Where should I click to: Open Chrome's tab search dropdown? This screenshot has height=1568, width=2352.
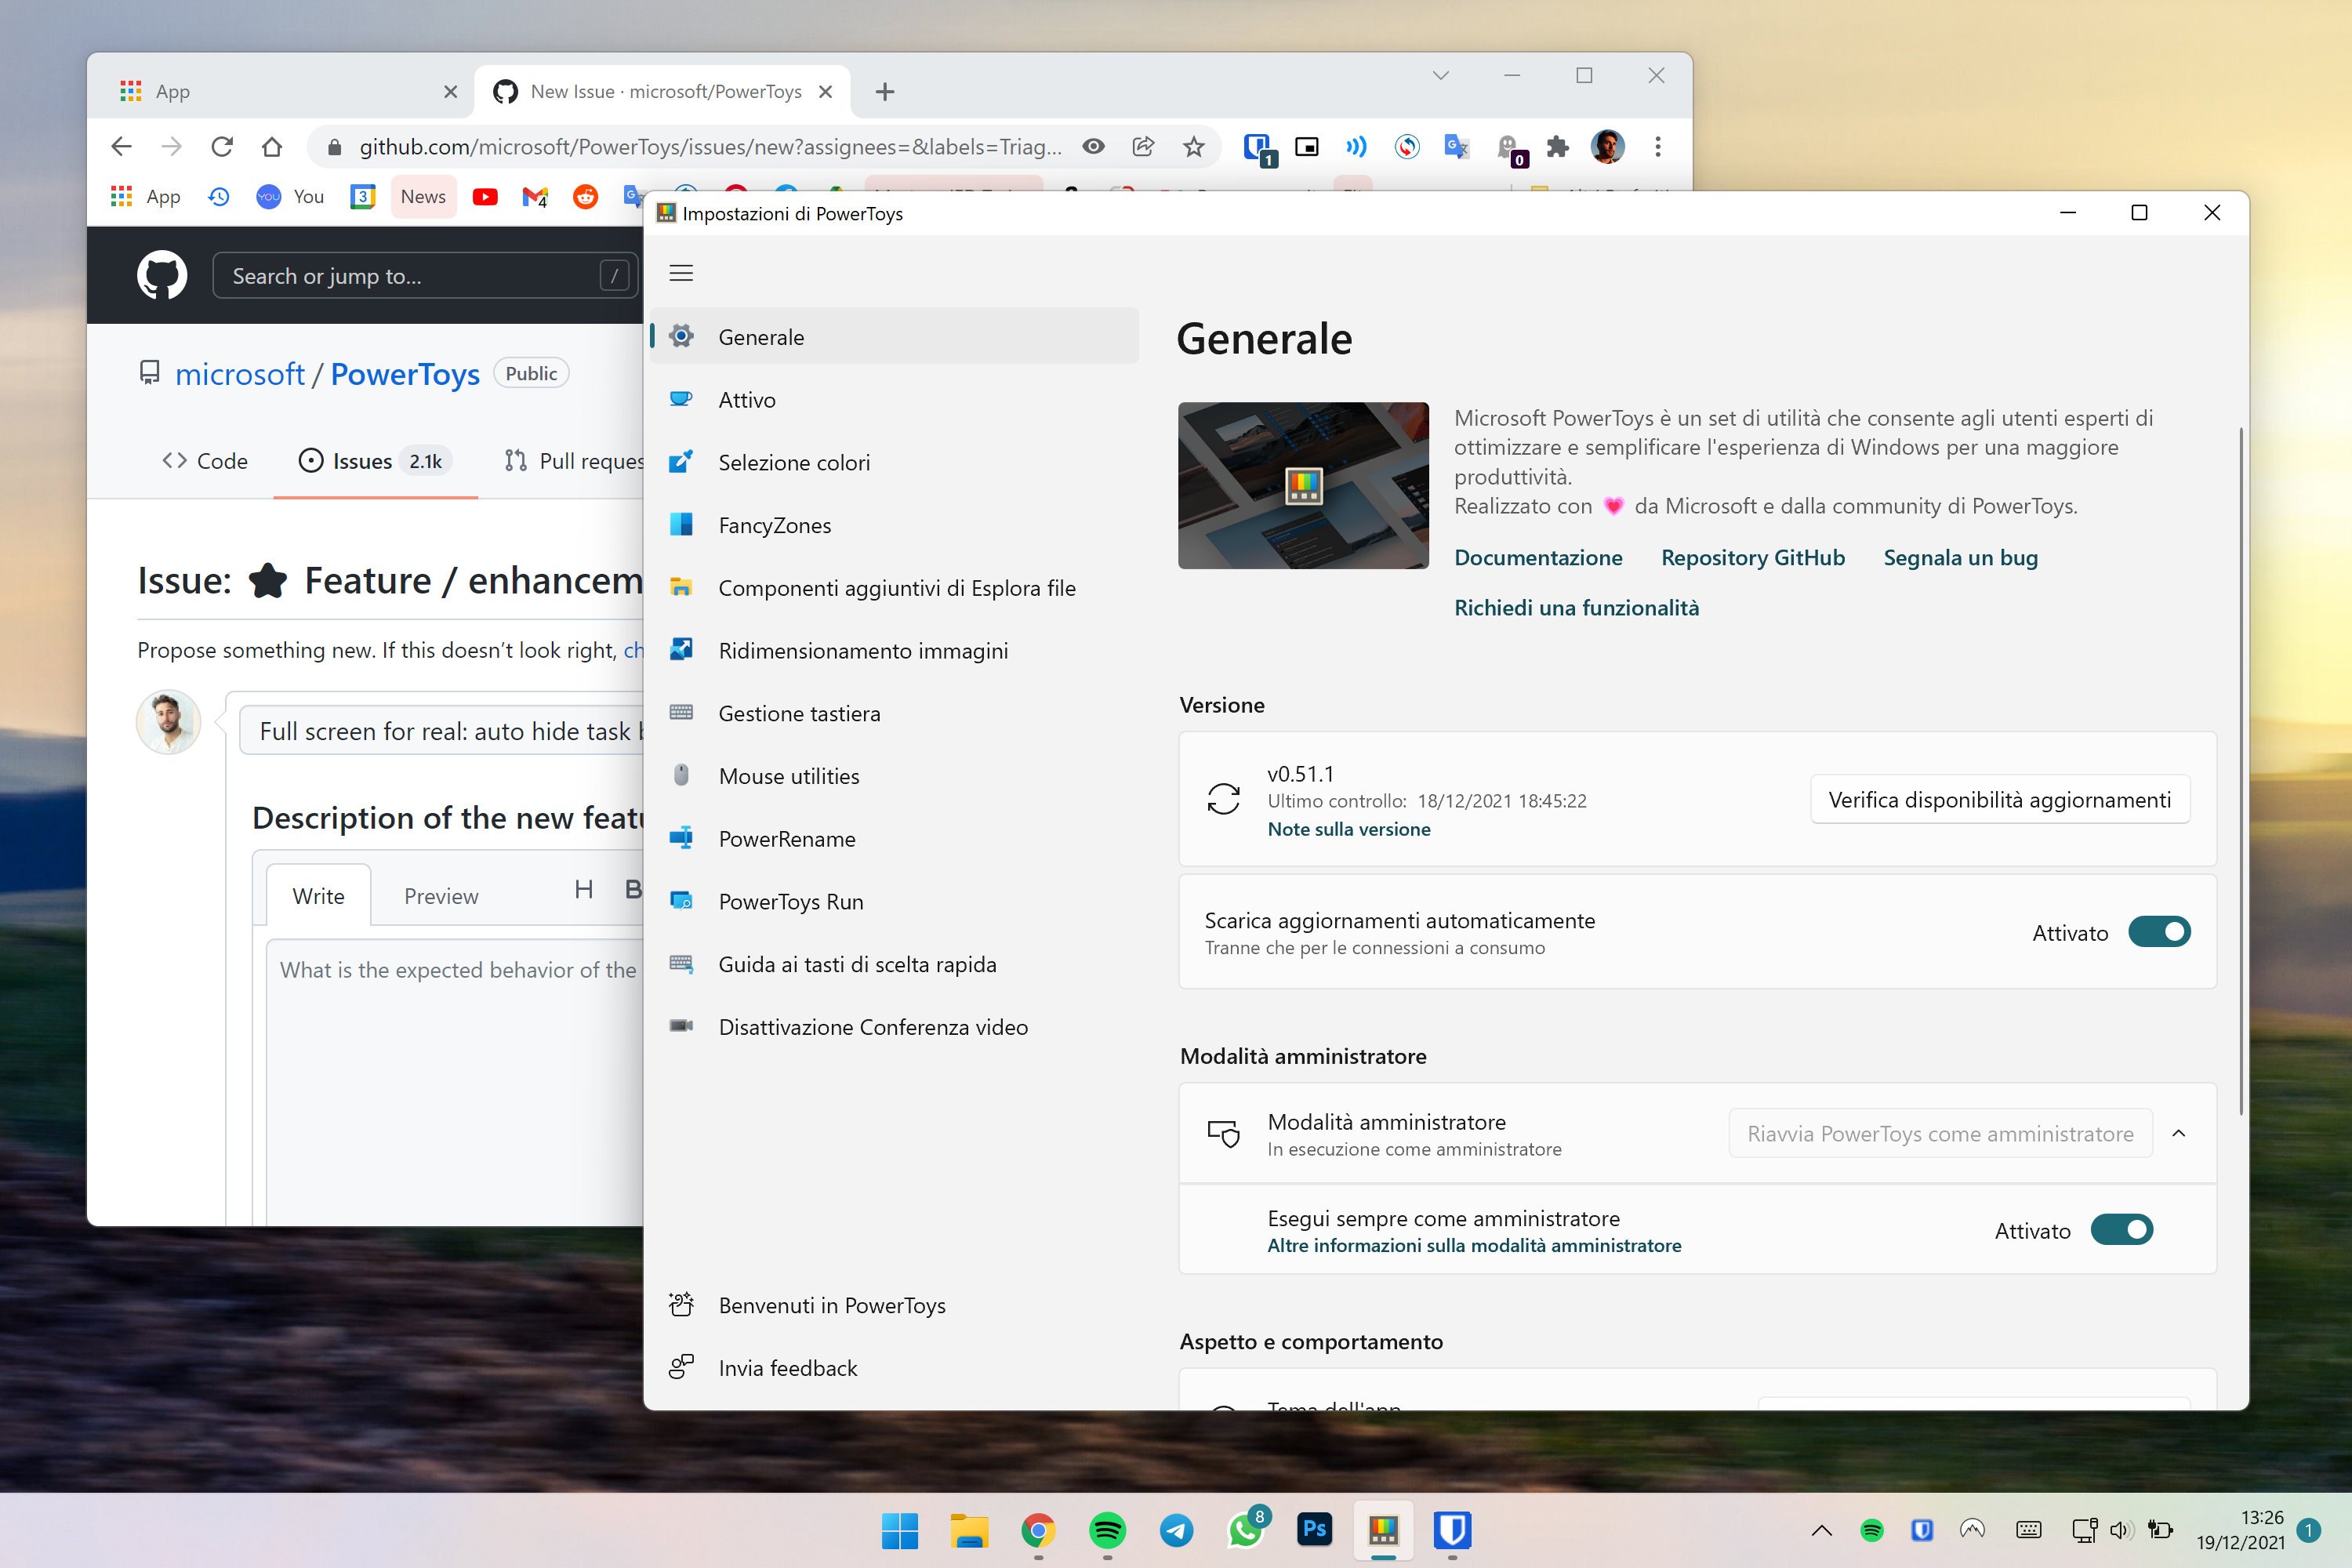[1440, 75]
